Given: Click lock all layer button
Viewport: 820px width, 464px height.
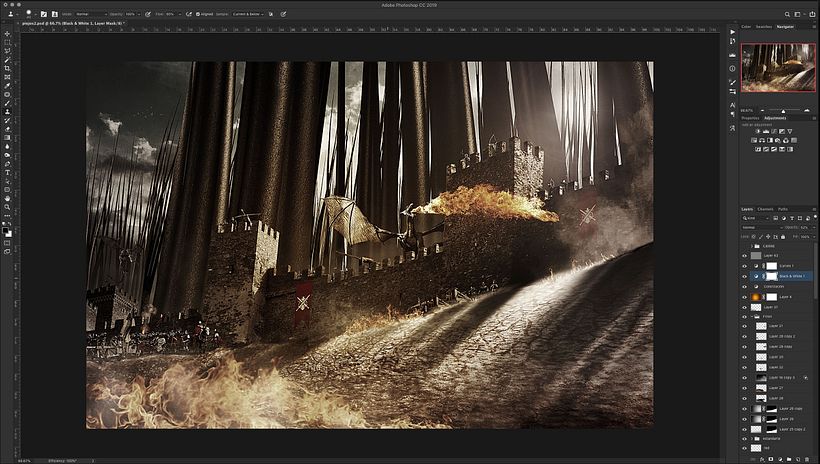Looking at the screenshot, I should [x=783, y=237].
